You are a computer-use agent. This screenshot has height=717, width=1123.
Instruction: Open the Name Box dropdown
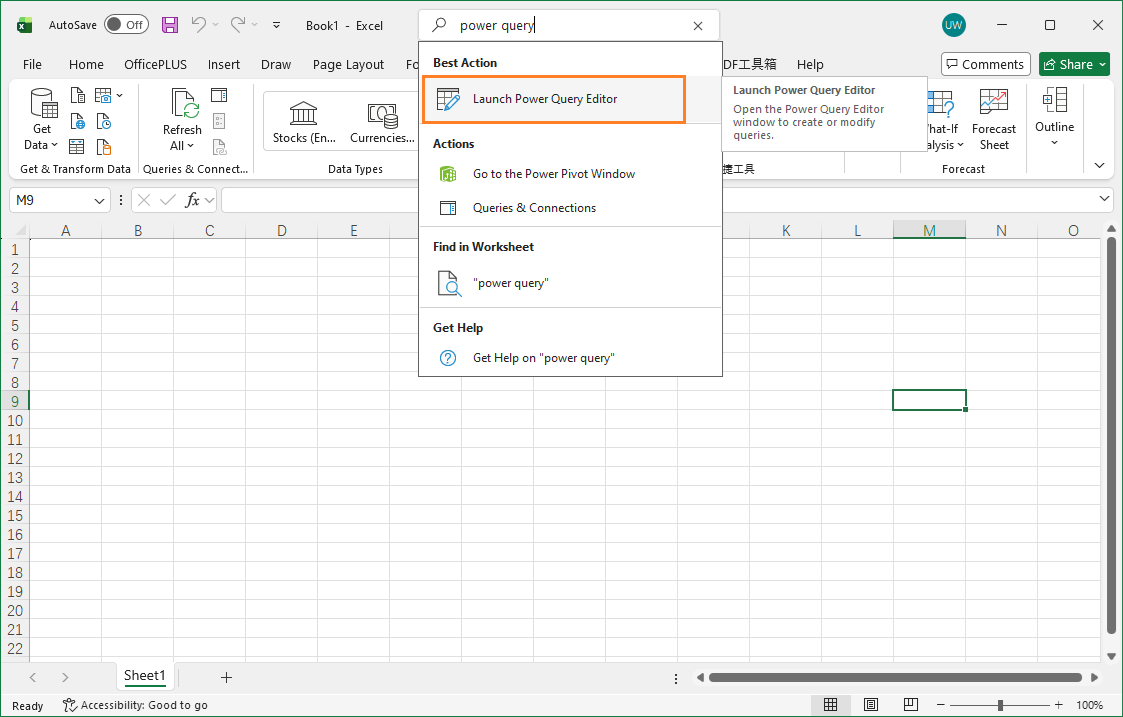coord(100,200)
